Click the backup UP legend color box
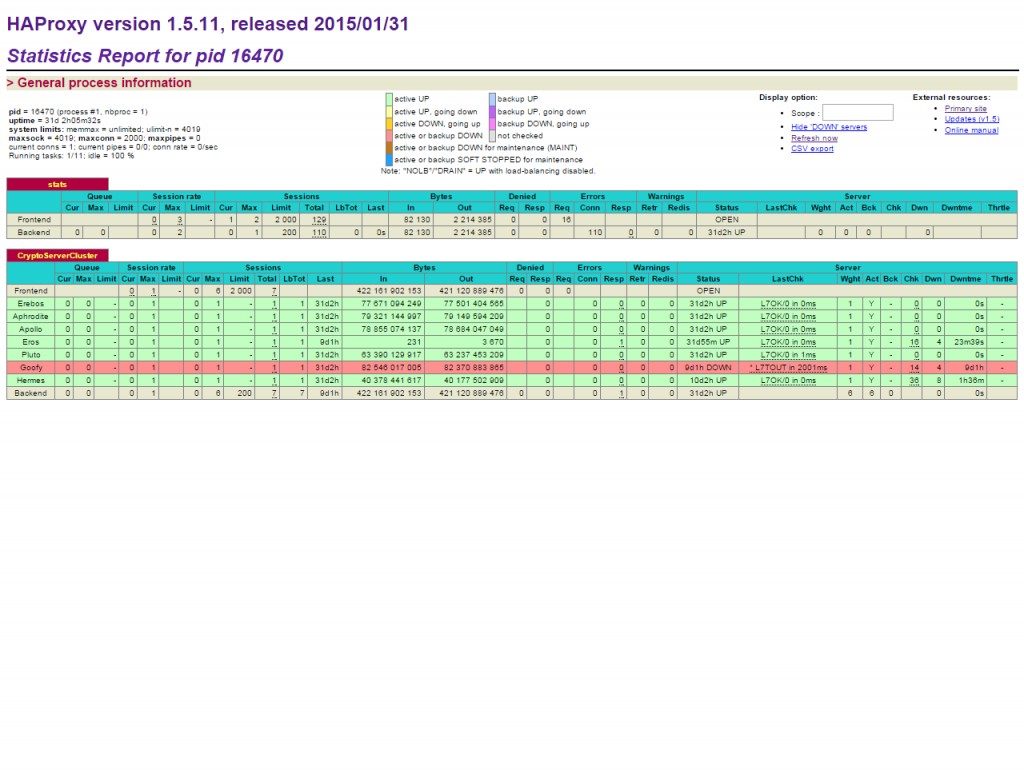Viewport: 1024px width, 770px height. click(x=492, y=99)
